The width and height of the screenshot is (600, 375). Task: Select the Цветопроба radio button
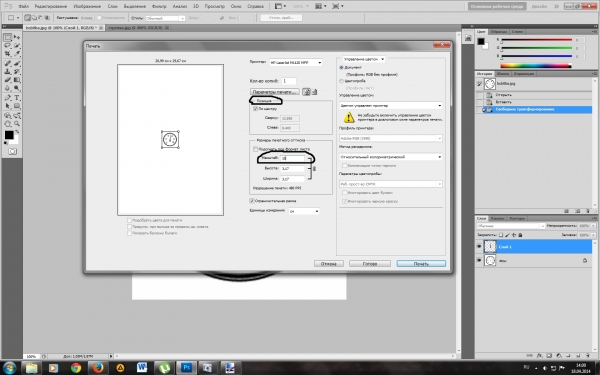(x=341, y=81)
